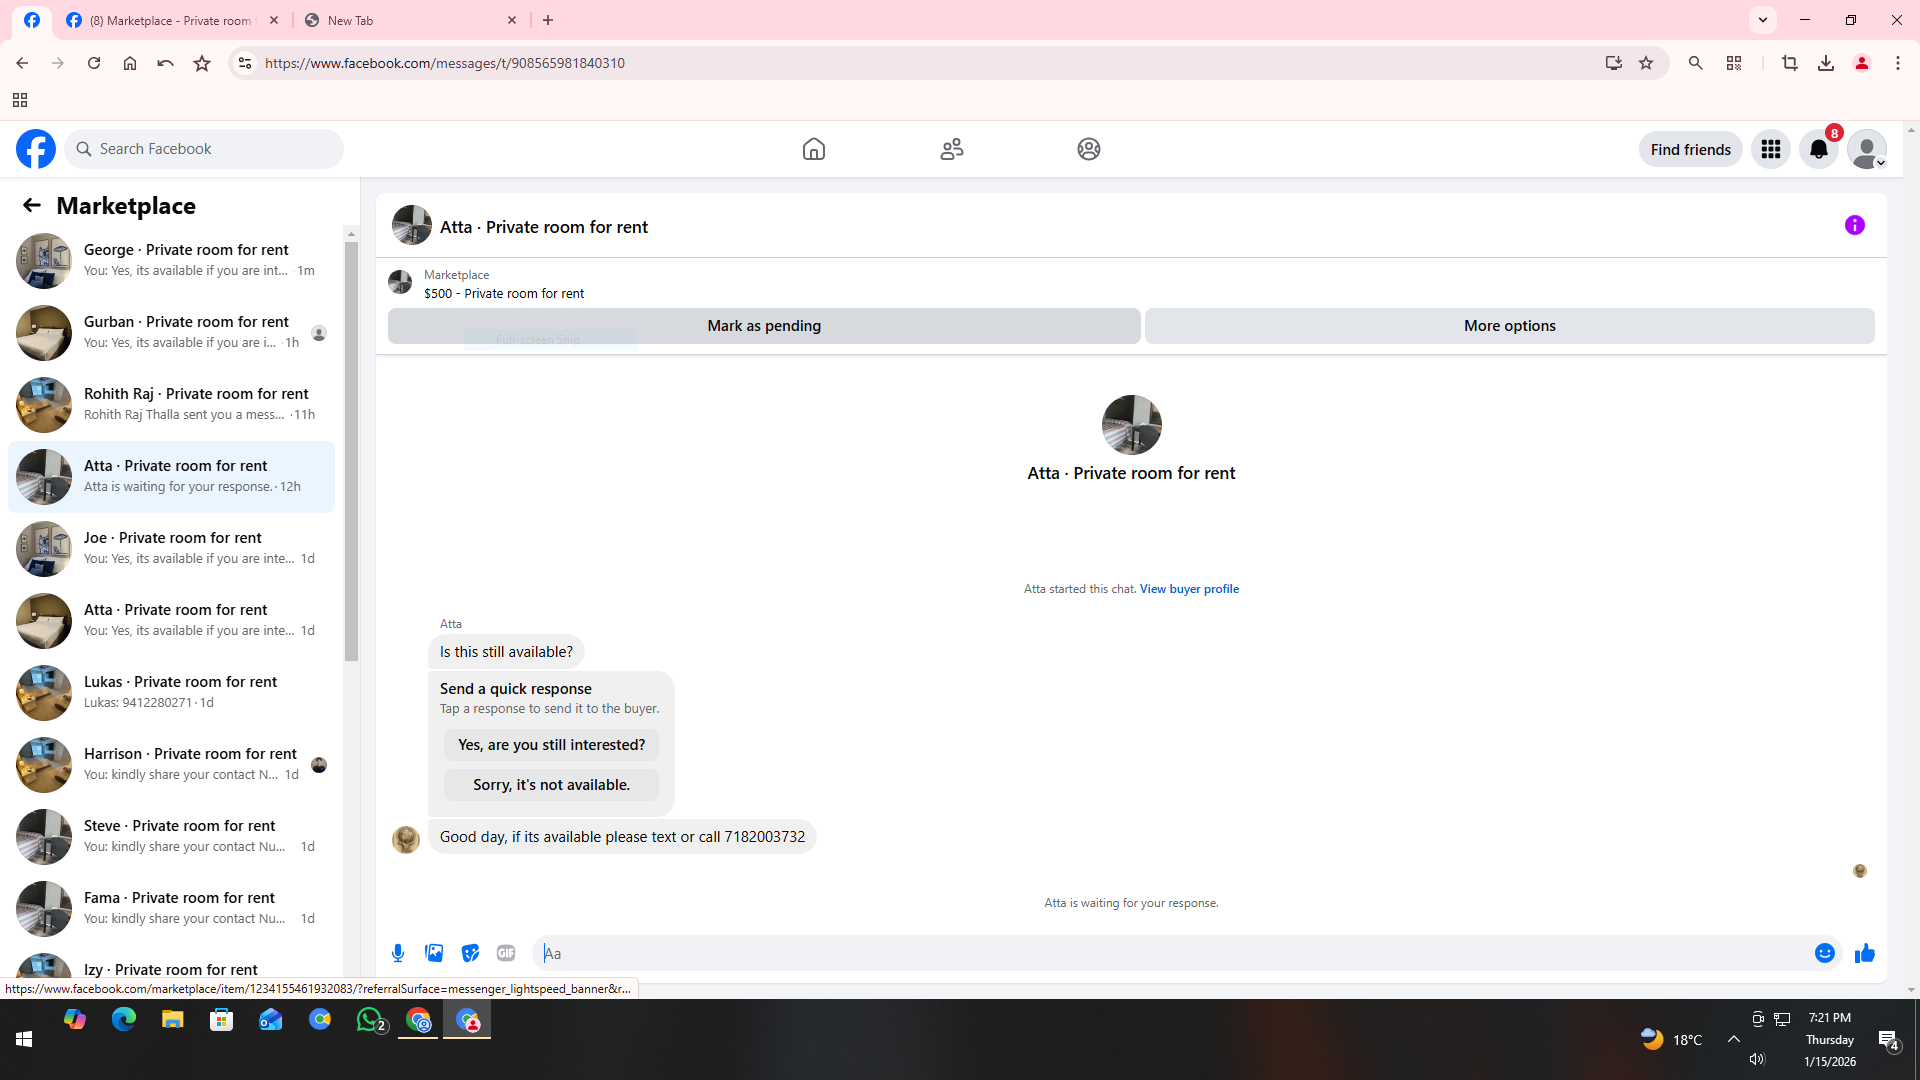The width and height of the screenshot is (1920, 1080).
Task: Click Mark as pending button
Action: (763, 326)
